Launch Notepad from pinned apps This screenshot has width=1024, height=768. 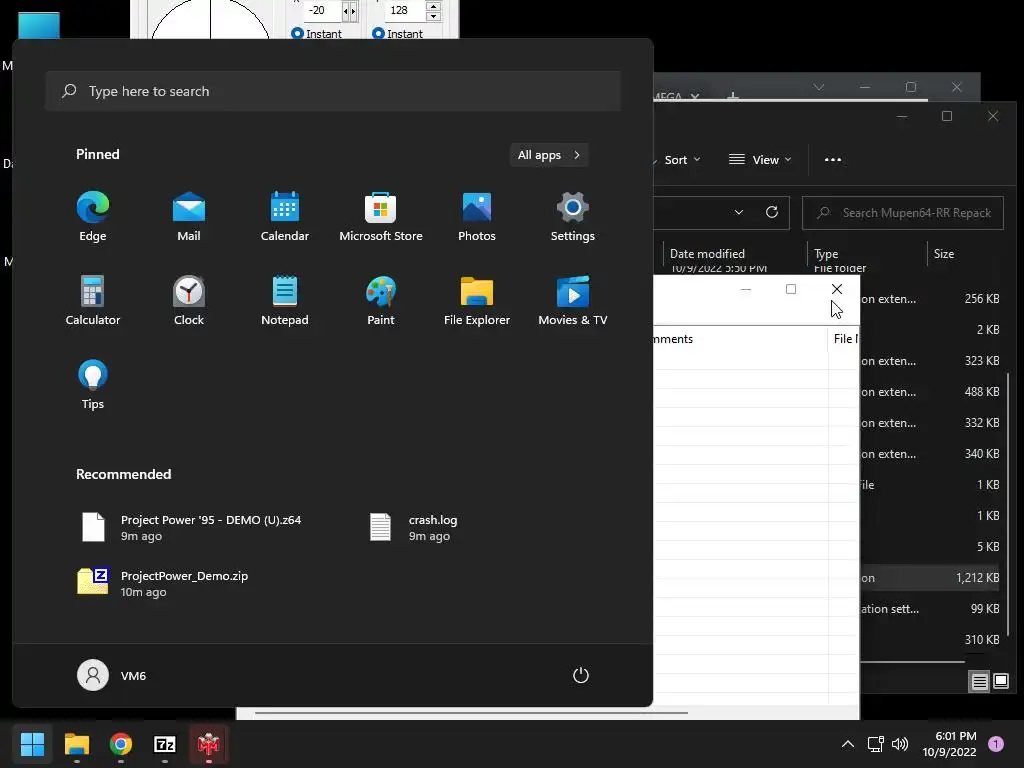click(x=285, y=301)
